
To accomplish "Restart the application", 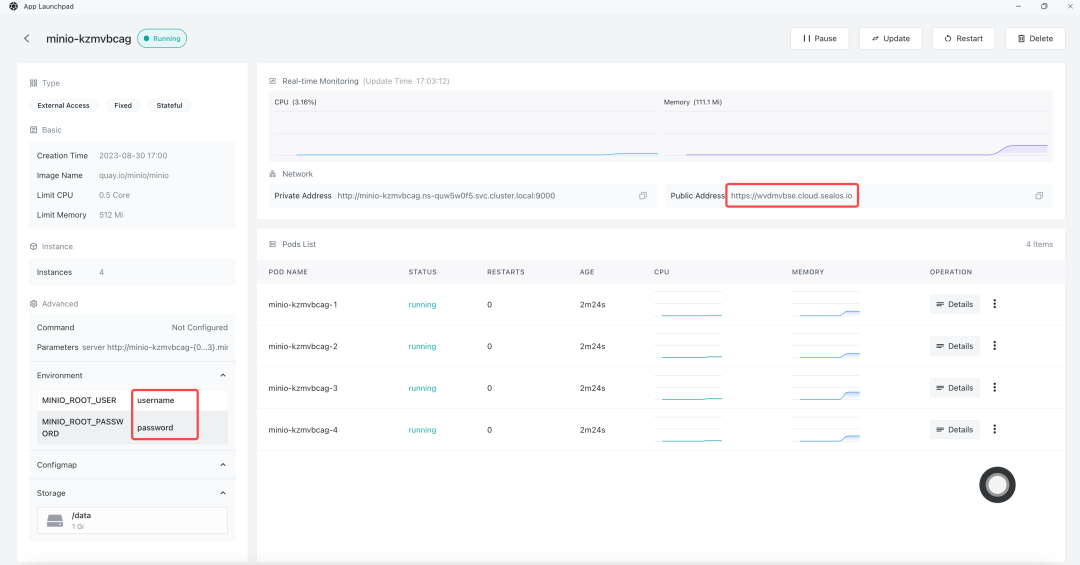I will [x=964, y=39].
